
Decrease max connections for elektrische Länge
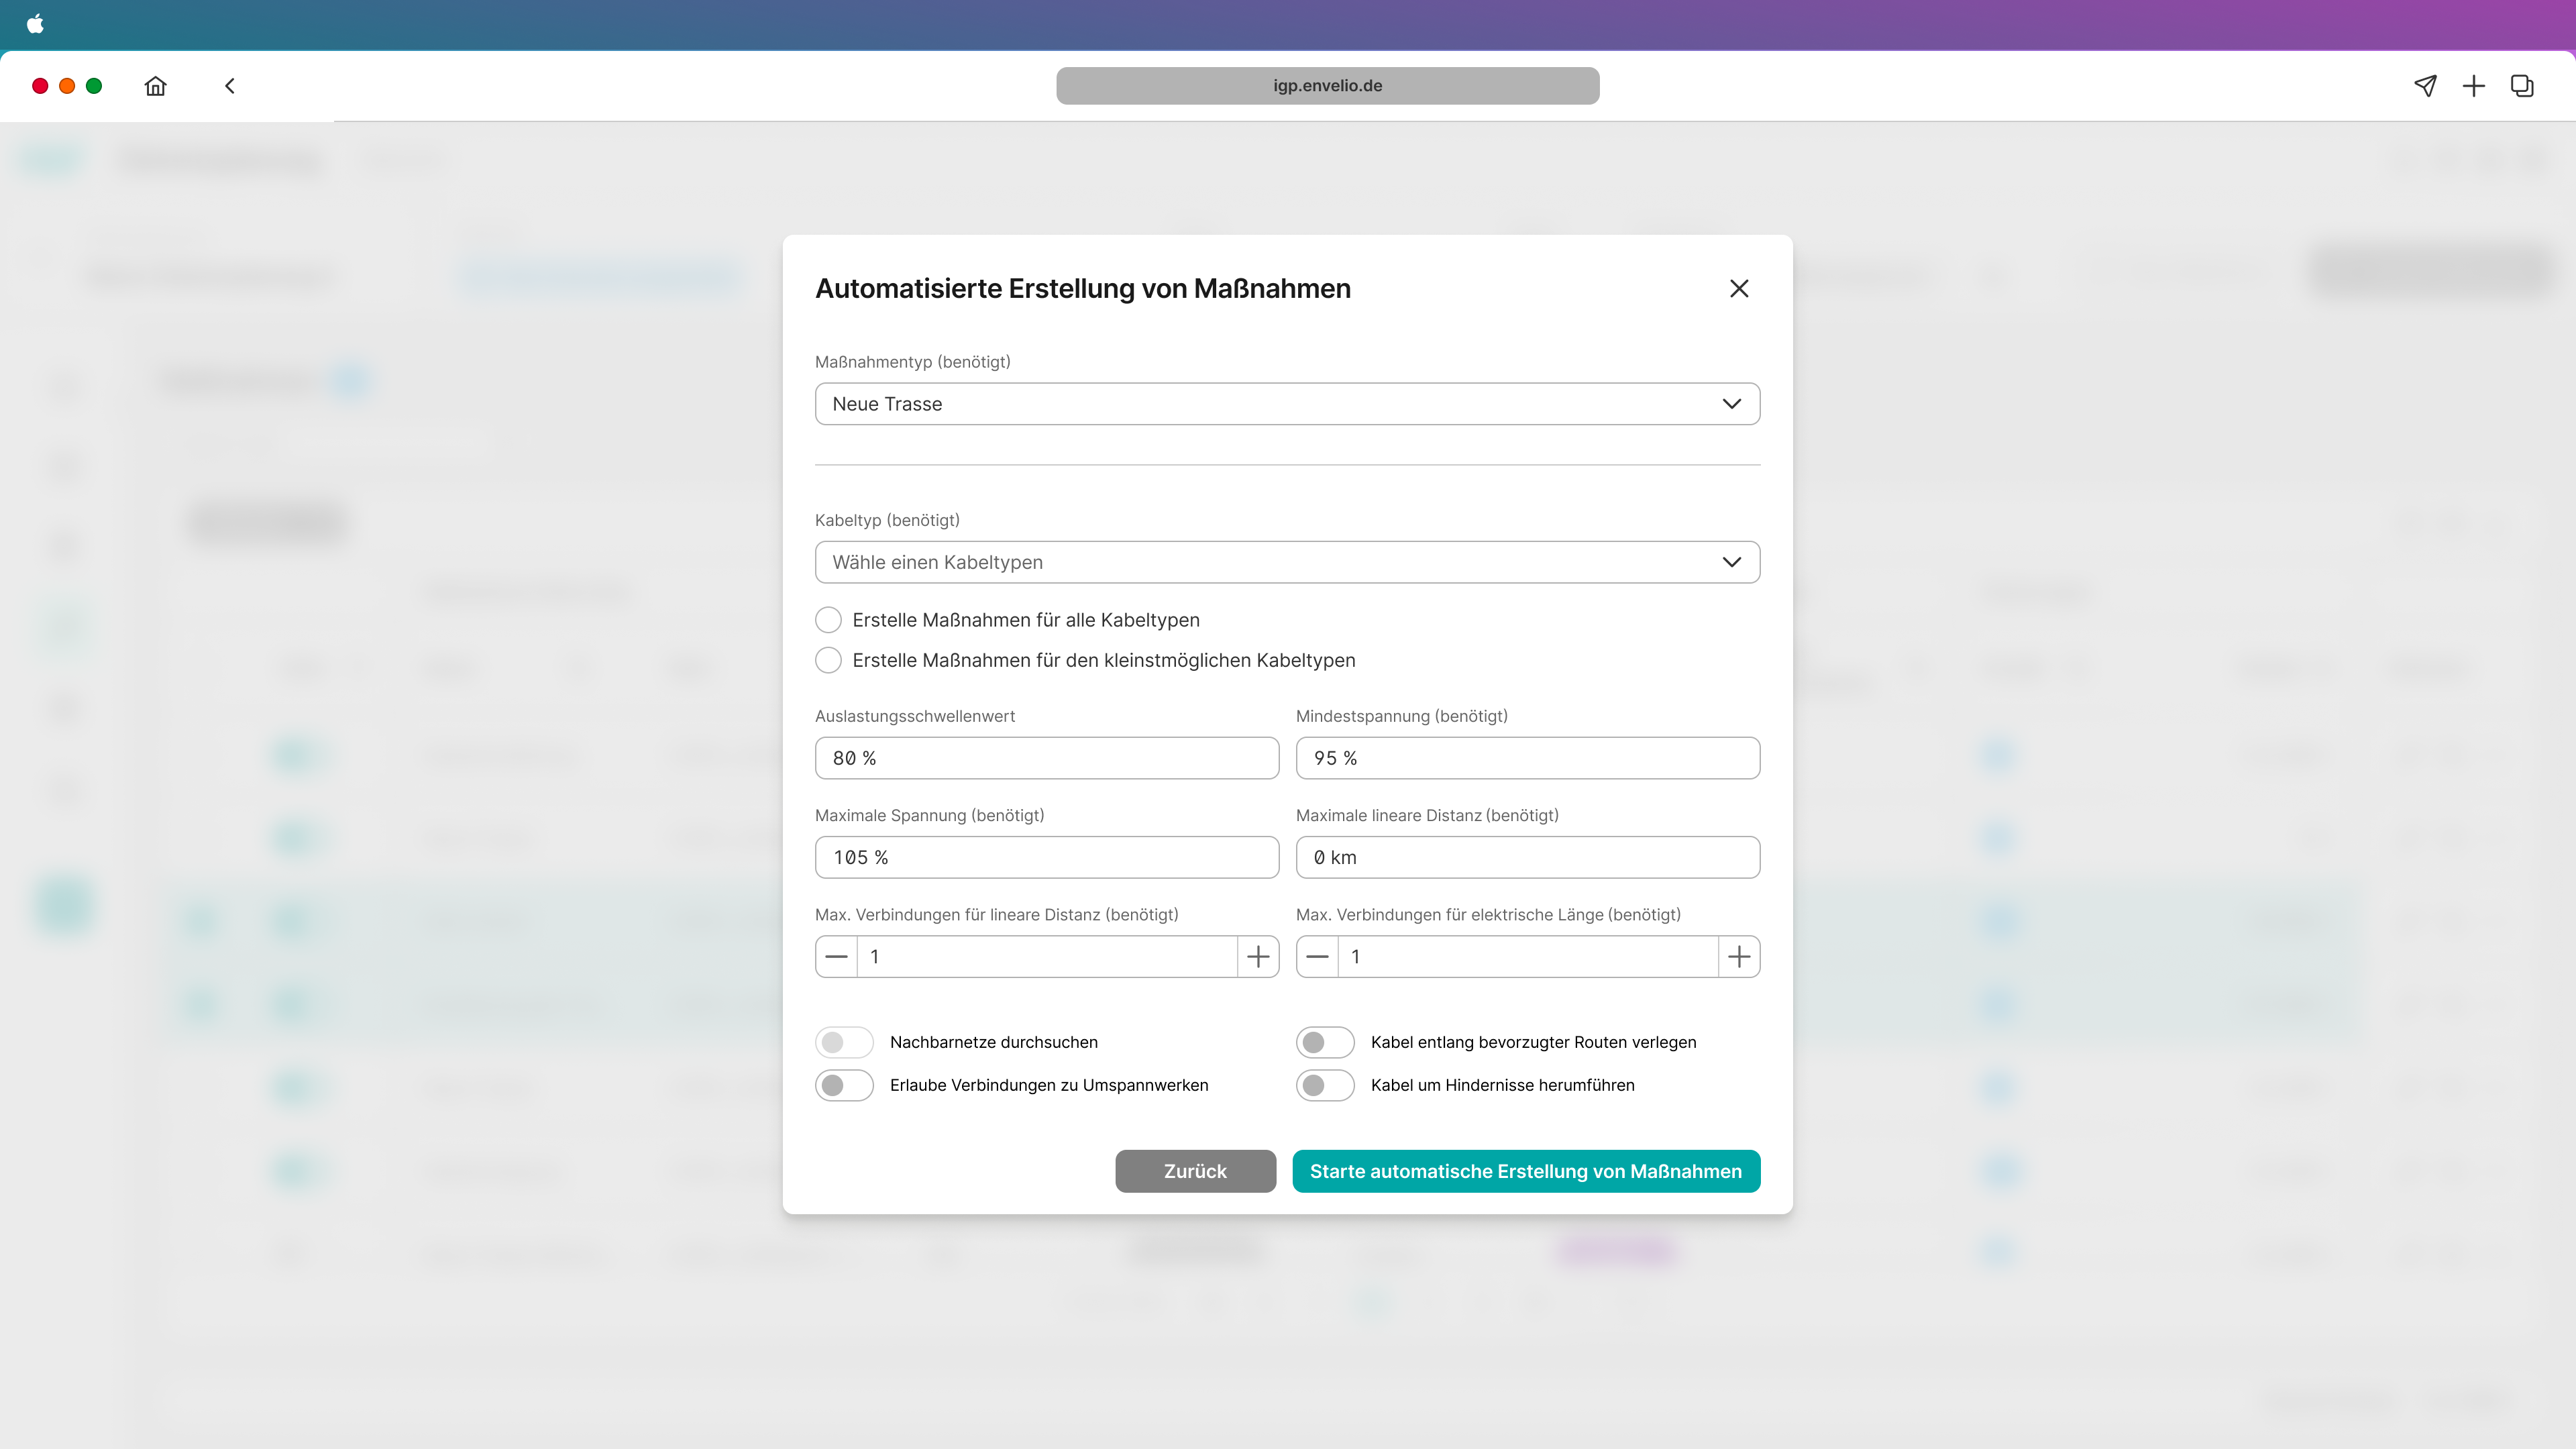coord(1318,957)
